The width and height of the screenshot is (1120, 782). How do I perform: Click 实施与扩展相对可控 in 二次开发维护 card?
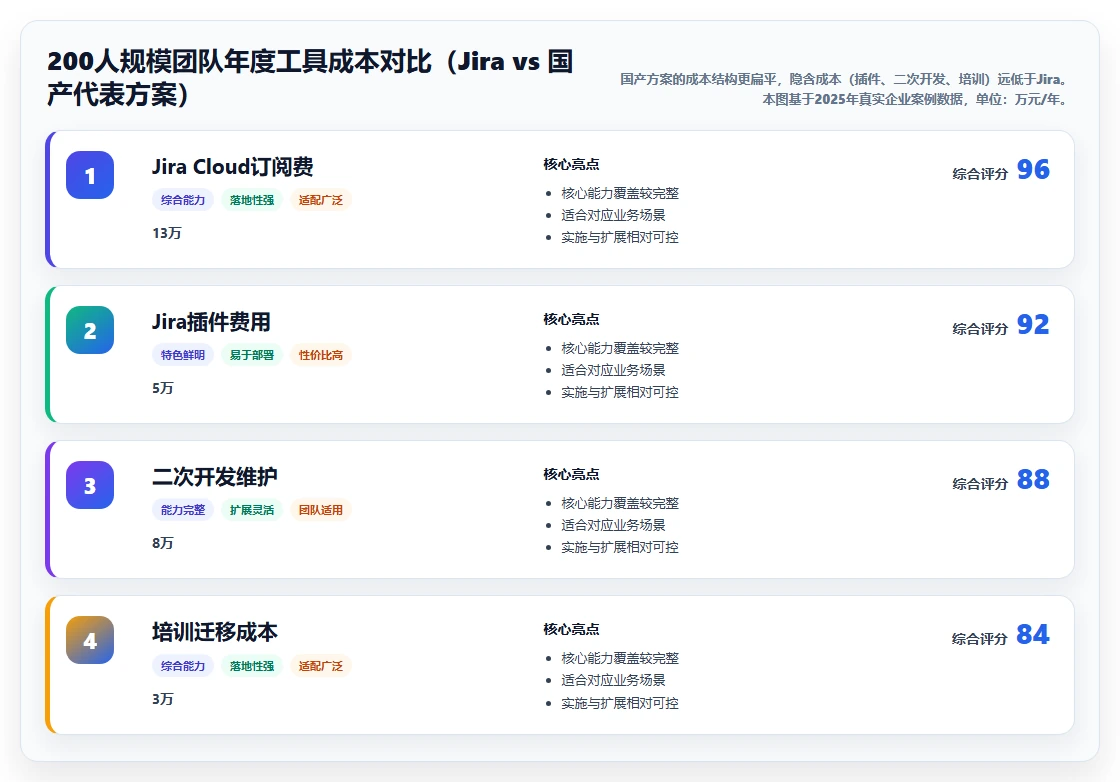[x=620, y=547]
